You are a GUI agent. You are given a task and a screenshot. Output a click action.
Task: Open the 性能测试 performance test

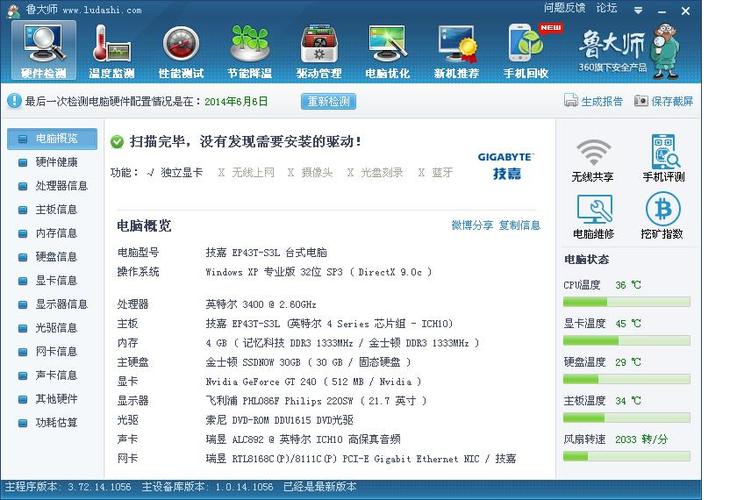(x=181, y=52)
